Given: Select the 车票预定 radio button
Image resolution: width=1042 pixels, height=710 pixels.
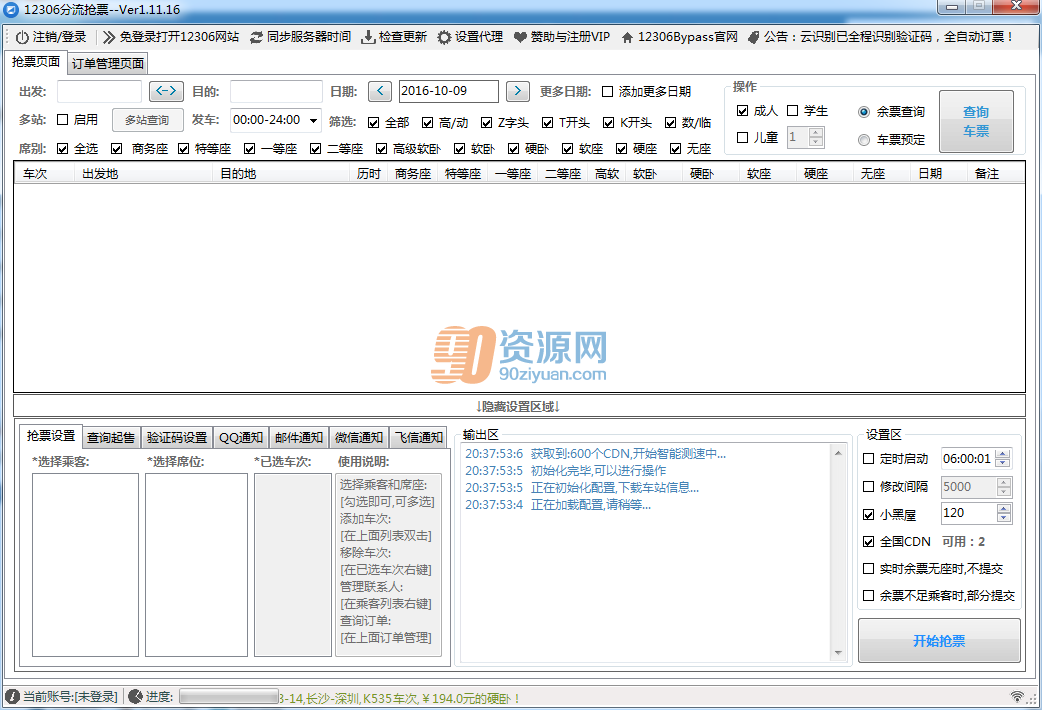Looking at the screenshot, I should pos(864,140).
